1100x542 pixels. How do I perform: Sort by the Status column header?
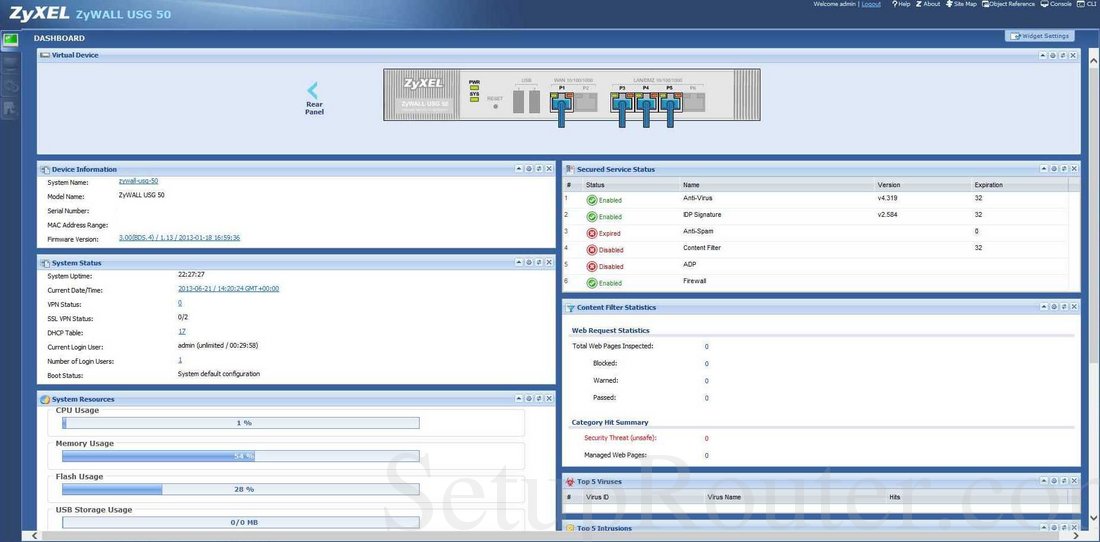coord(630,185)
